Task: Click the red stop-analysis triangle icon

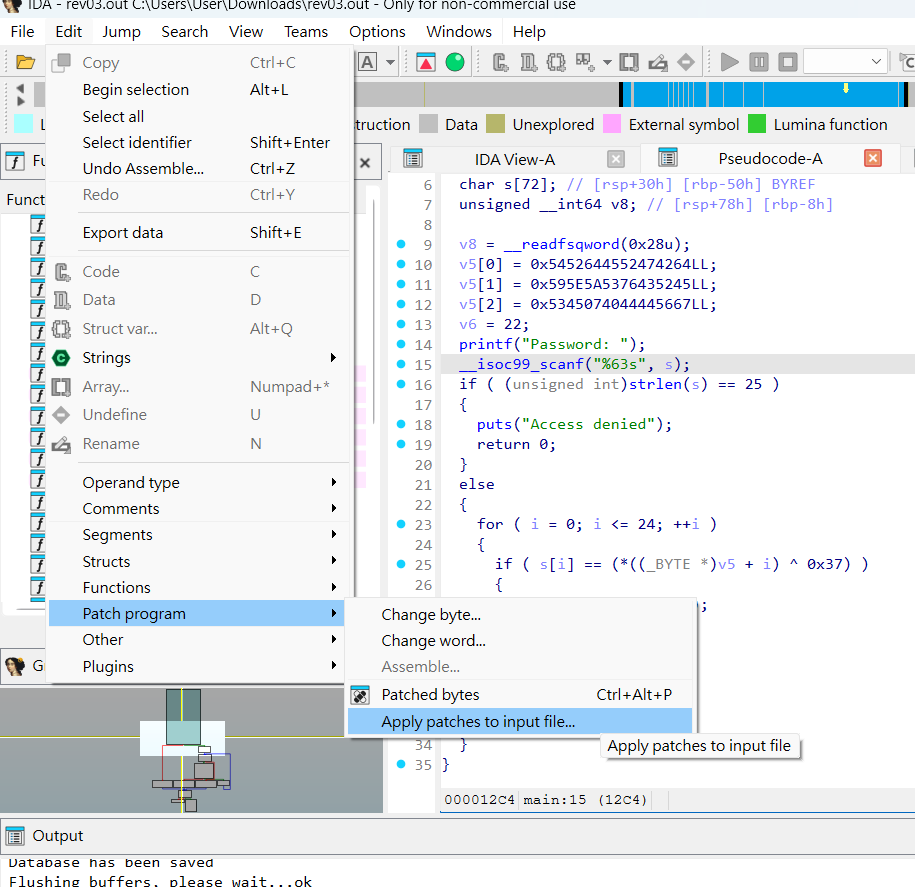Action: [425, 62]
